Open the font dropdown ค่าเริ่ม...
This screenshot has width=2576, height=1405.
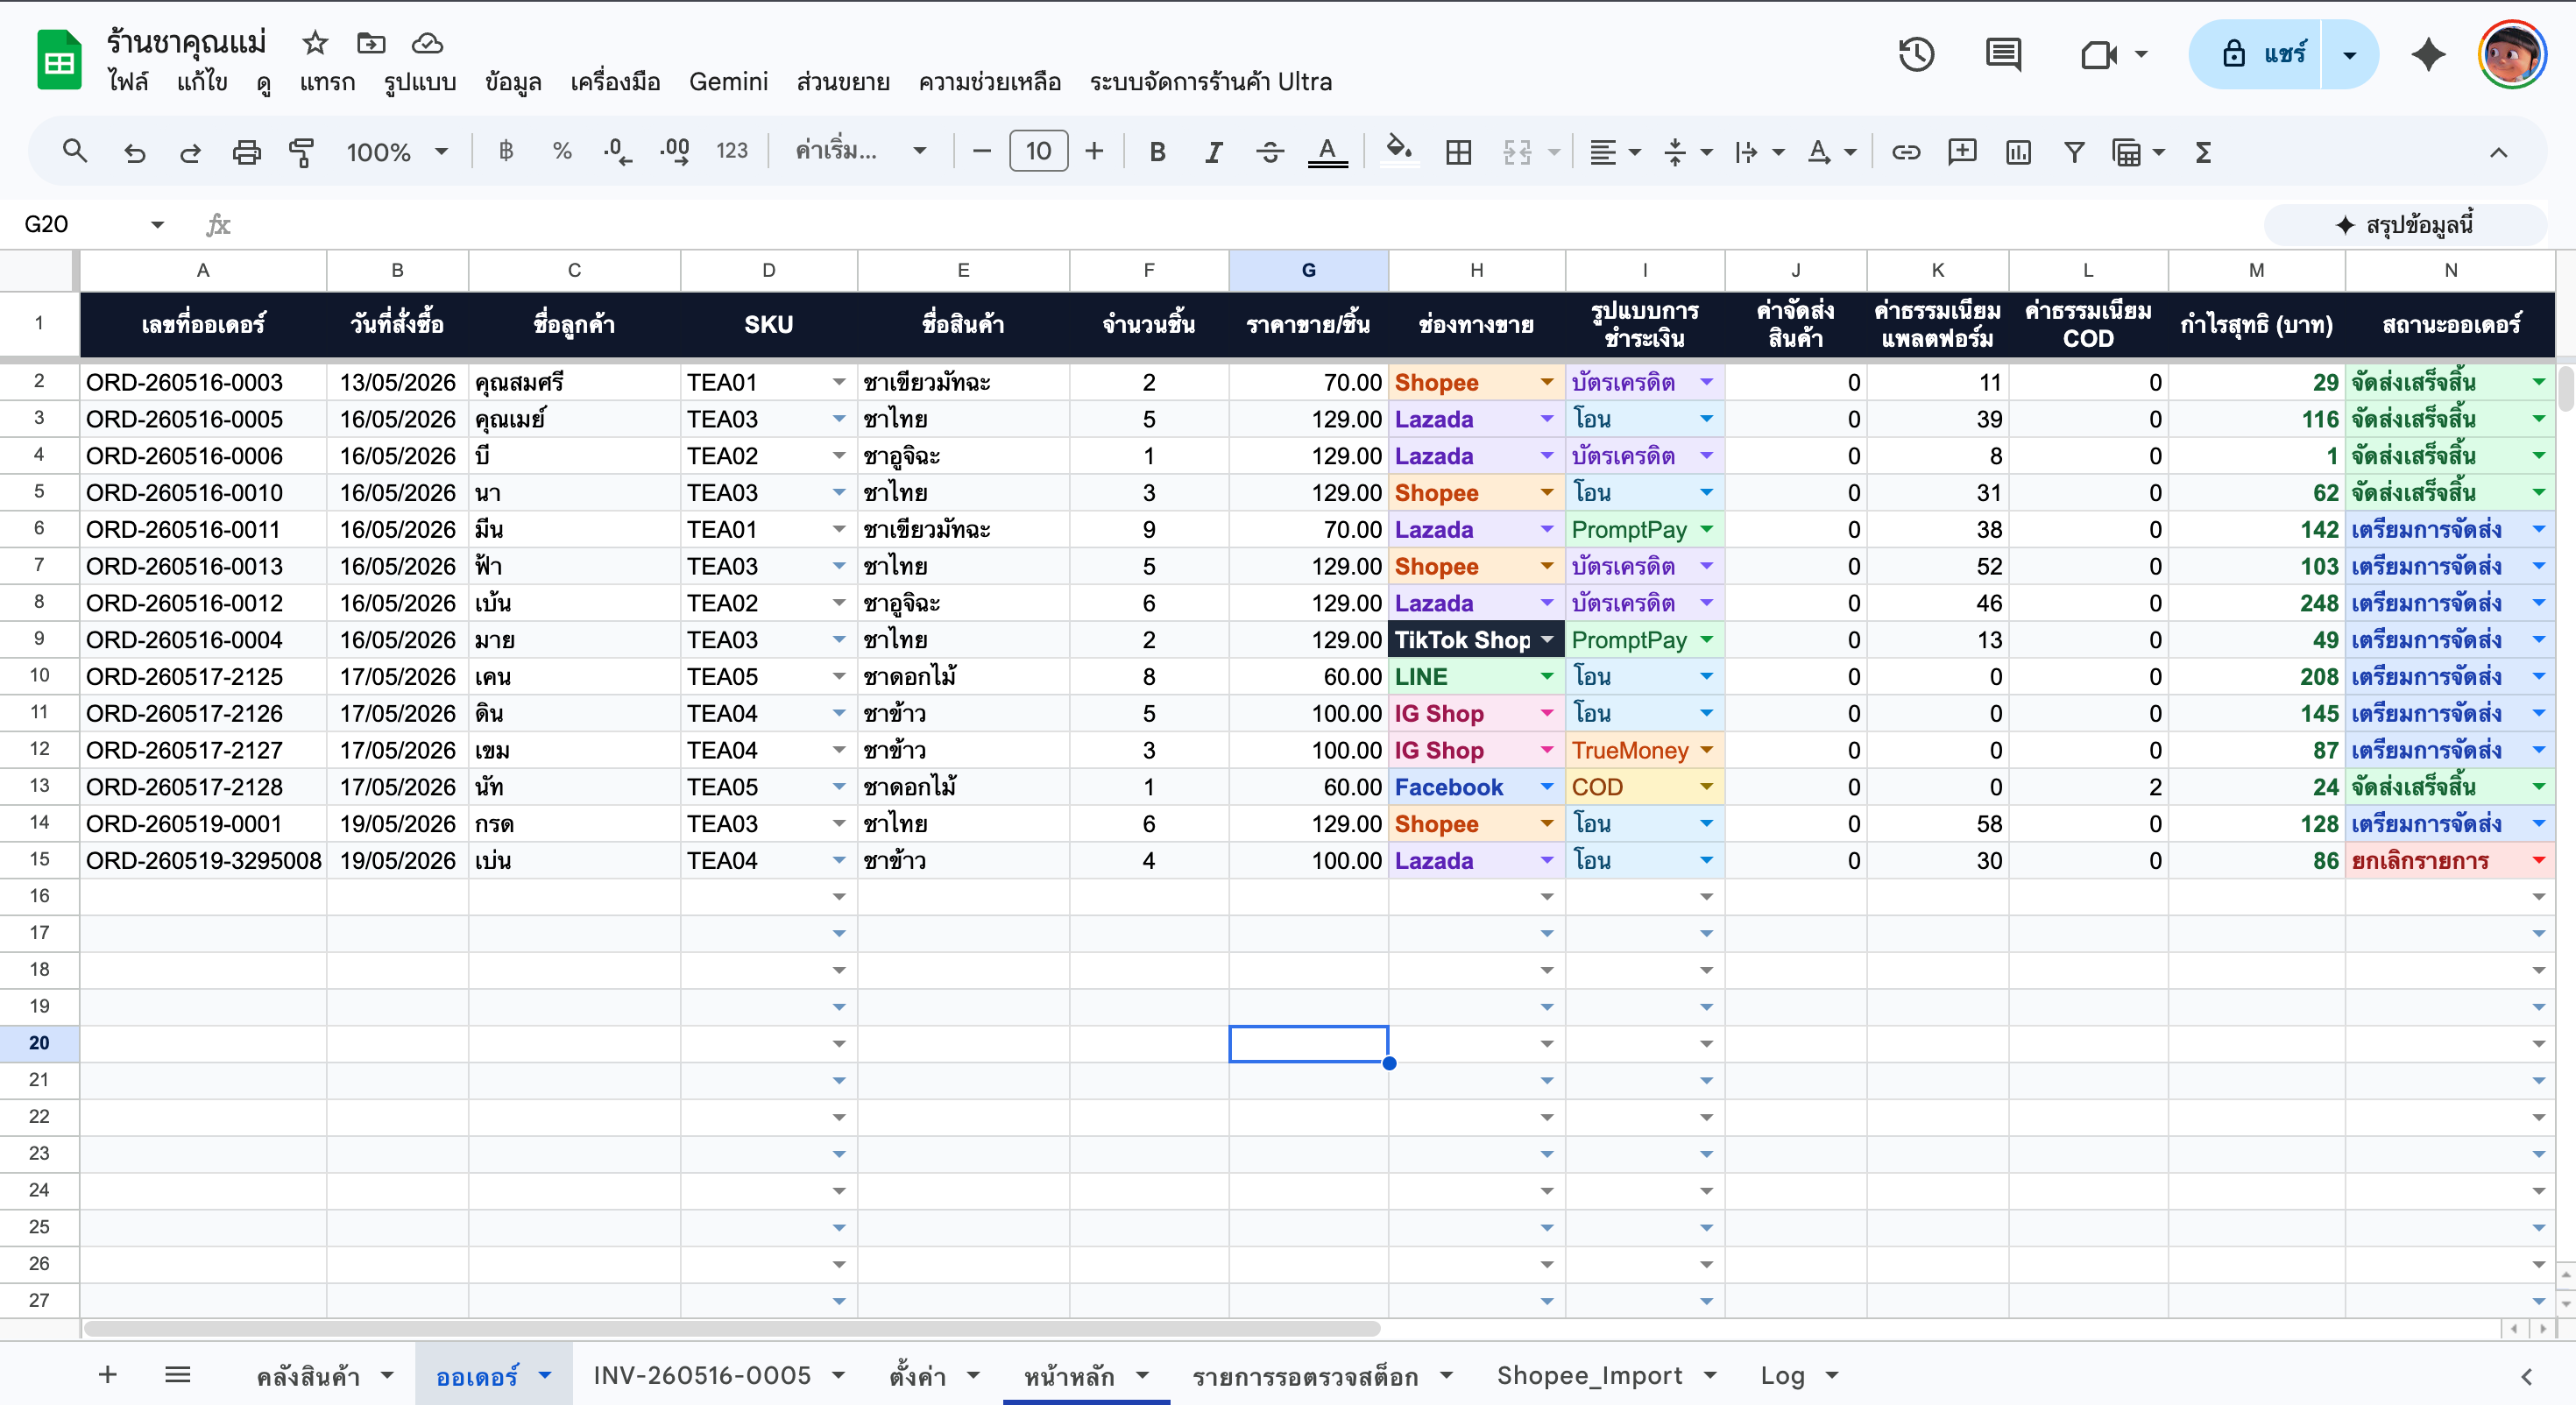pyautogui.click(x=860, y=152)
